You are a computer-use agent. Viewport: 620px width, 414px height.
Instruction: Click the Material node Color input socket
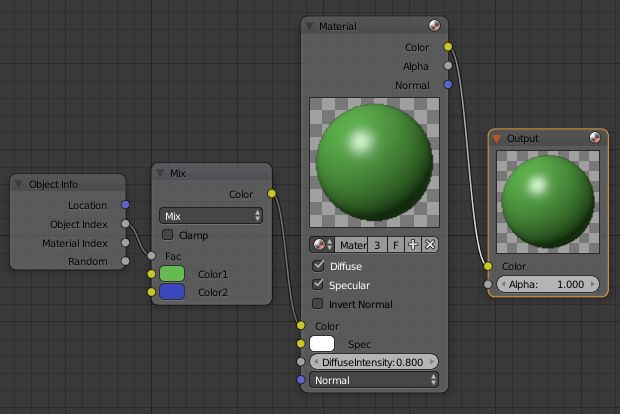coord(301,325)
